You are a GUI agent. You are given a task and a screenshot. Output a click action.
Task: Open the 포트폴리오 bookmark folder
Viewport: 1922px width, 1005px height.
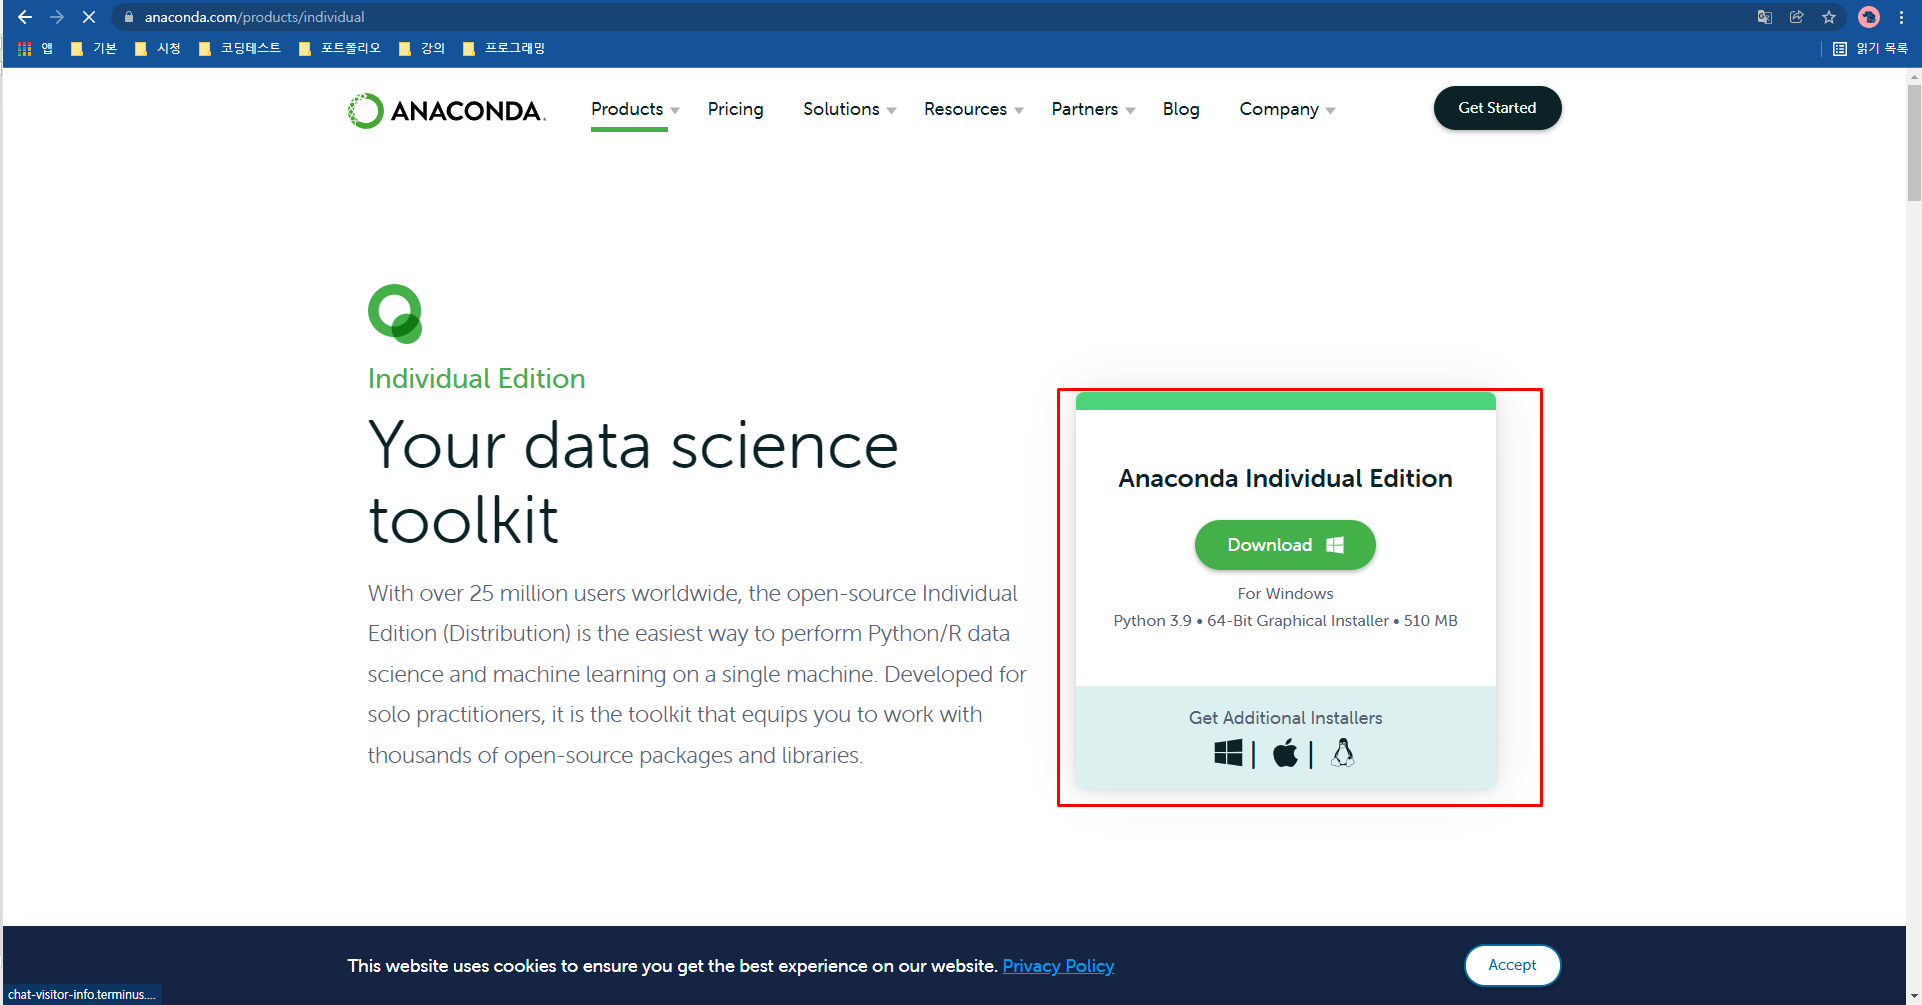click(340, 48)
